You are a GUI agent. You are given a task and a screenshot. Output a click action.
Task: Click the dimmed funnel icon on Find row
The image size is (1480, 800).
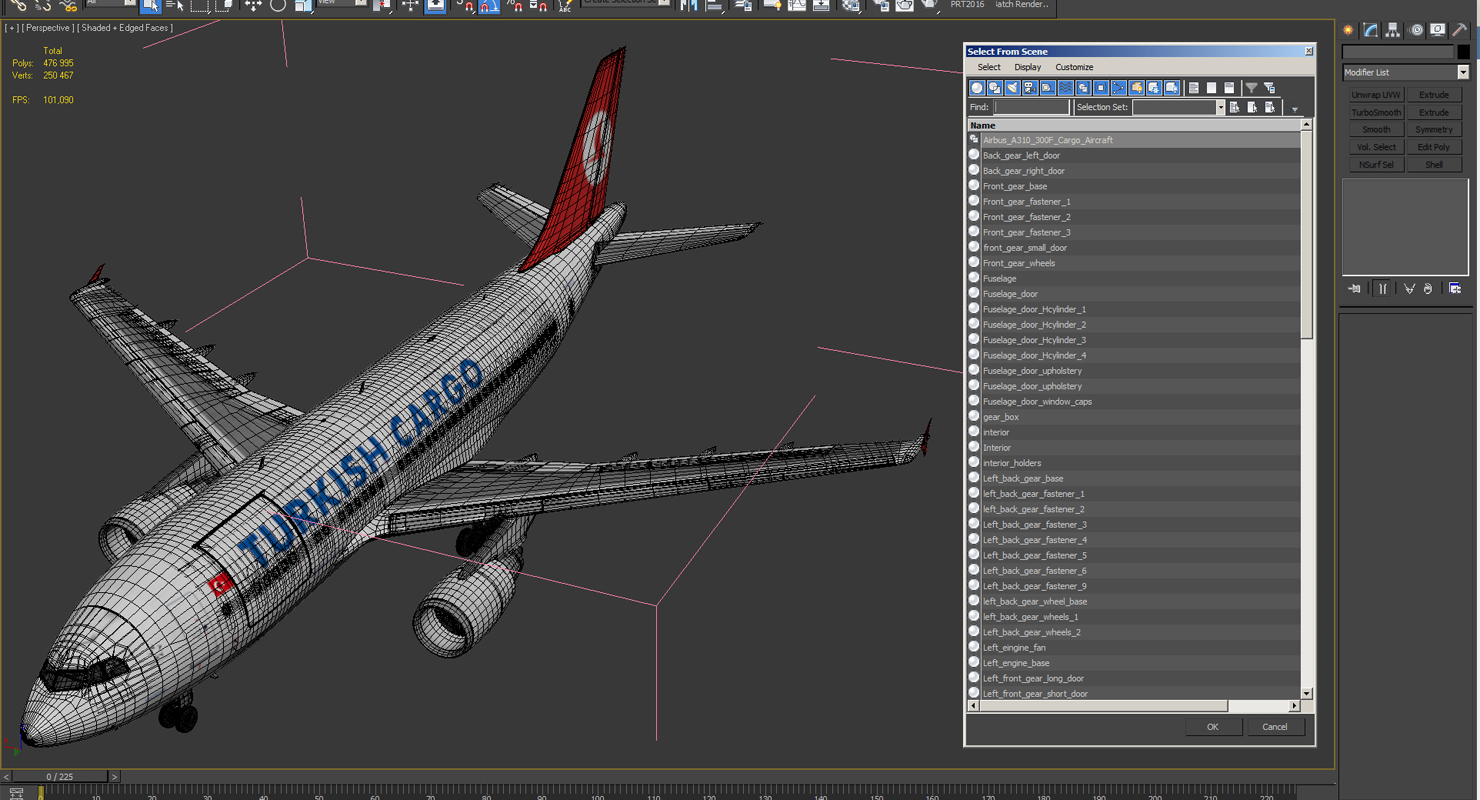pyautogui.click(x=1294, y=109)
